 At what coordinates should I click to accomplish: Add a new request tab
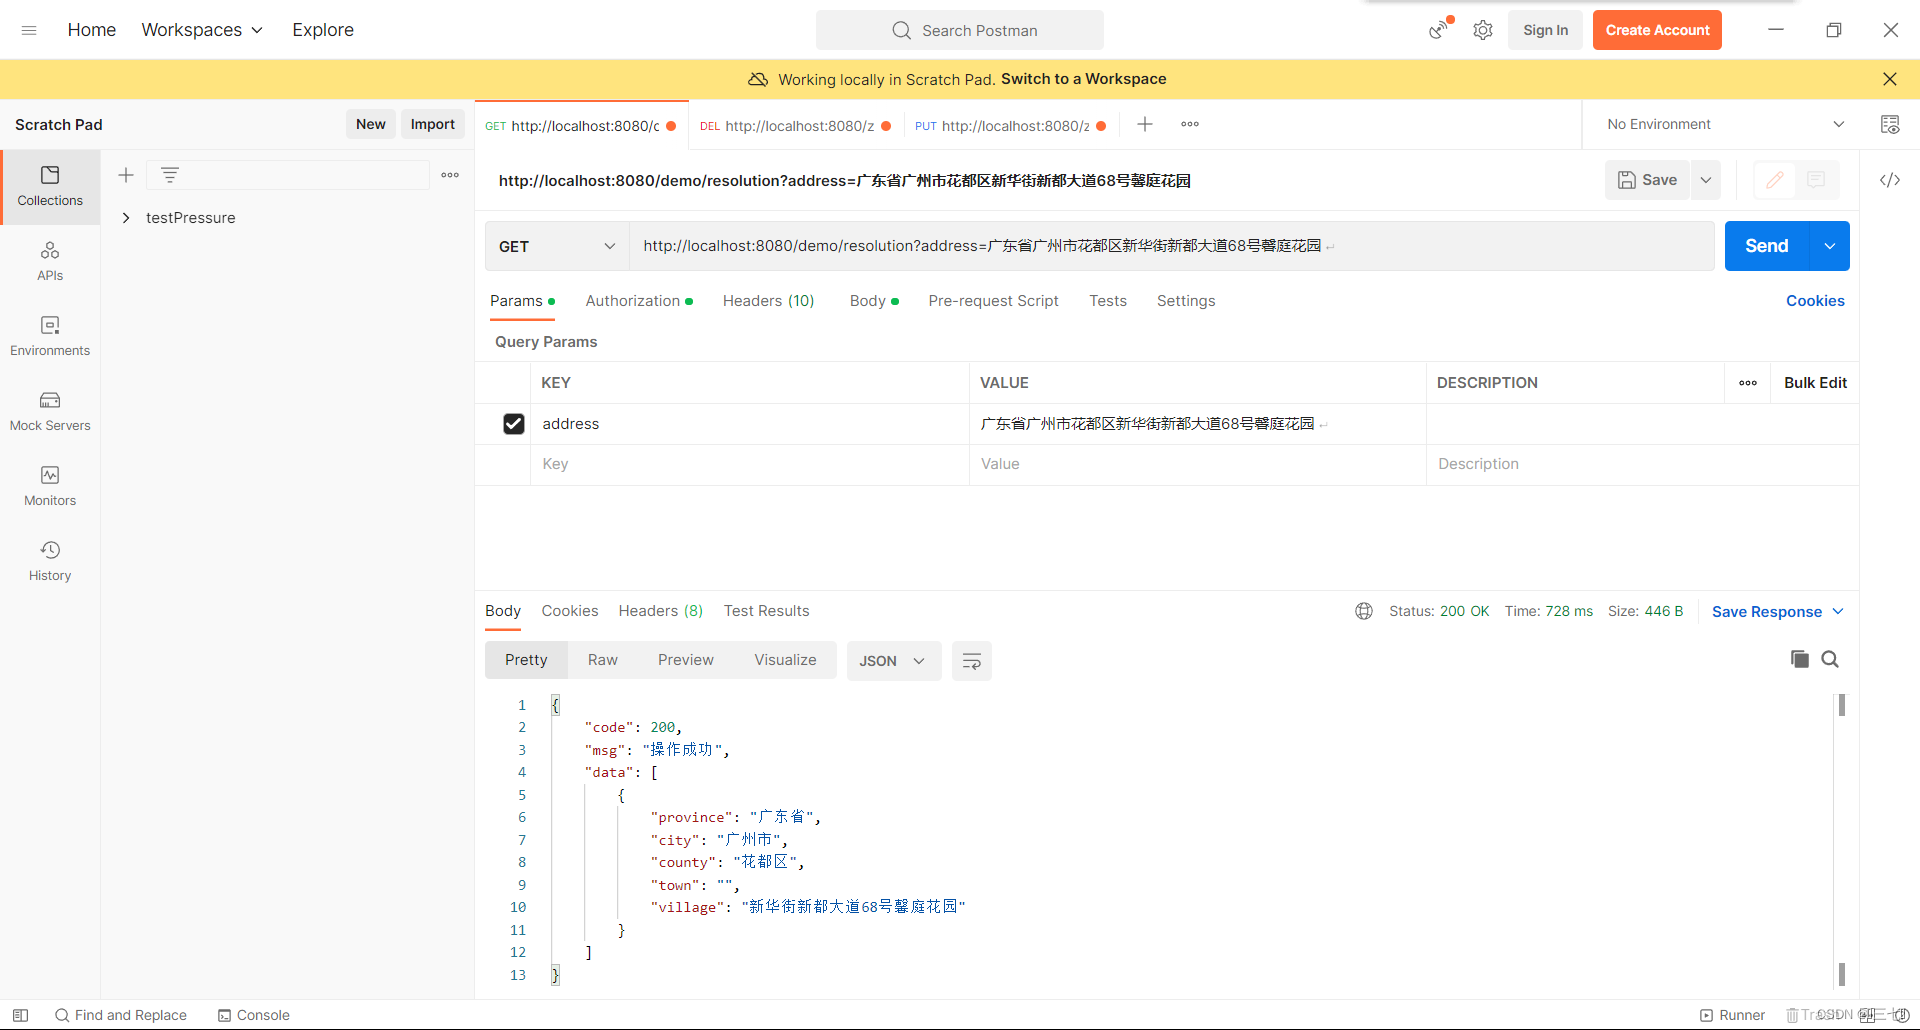[1145, 124]
